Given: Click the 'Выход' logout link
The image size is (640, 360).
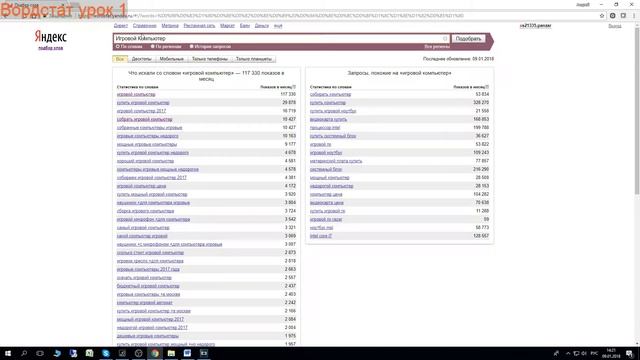Looking at the screenshot, I should pyautogui.click(x=615, y=26).
